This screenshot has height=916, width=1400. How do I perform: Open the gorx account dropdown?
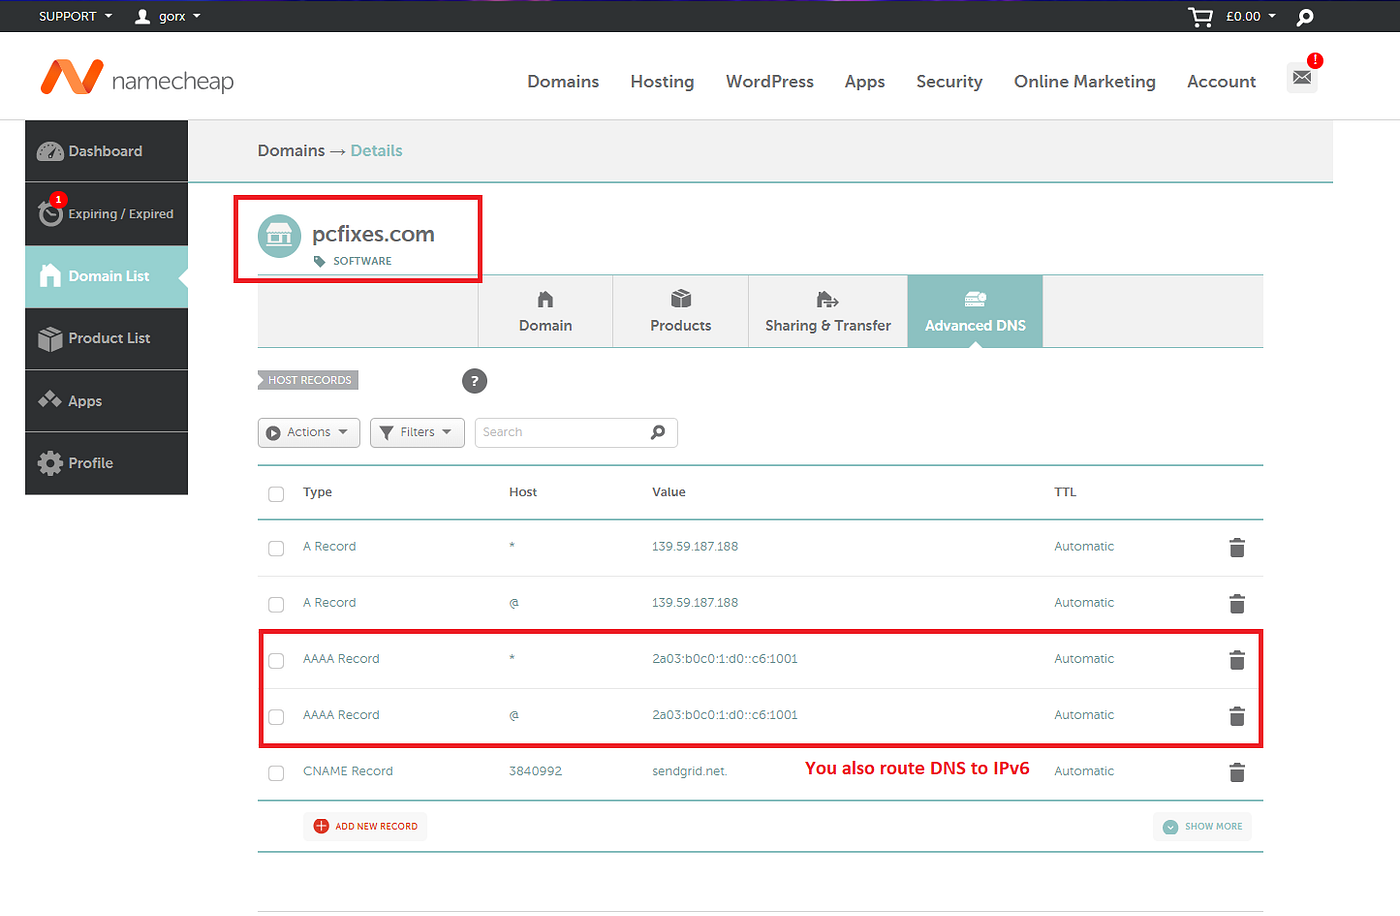click(179, 16)
